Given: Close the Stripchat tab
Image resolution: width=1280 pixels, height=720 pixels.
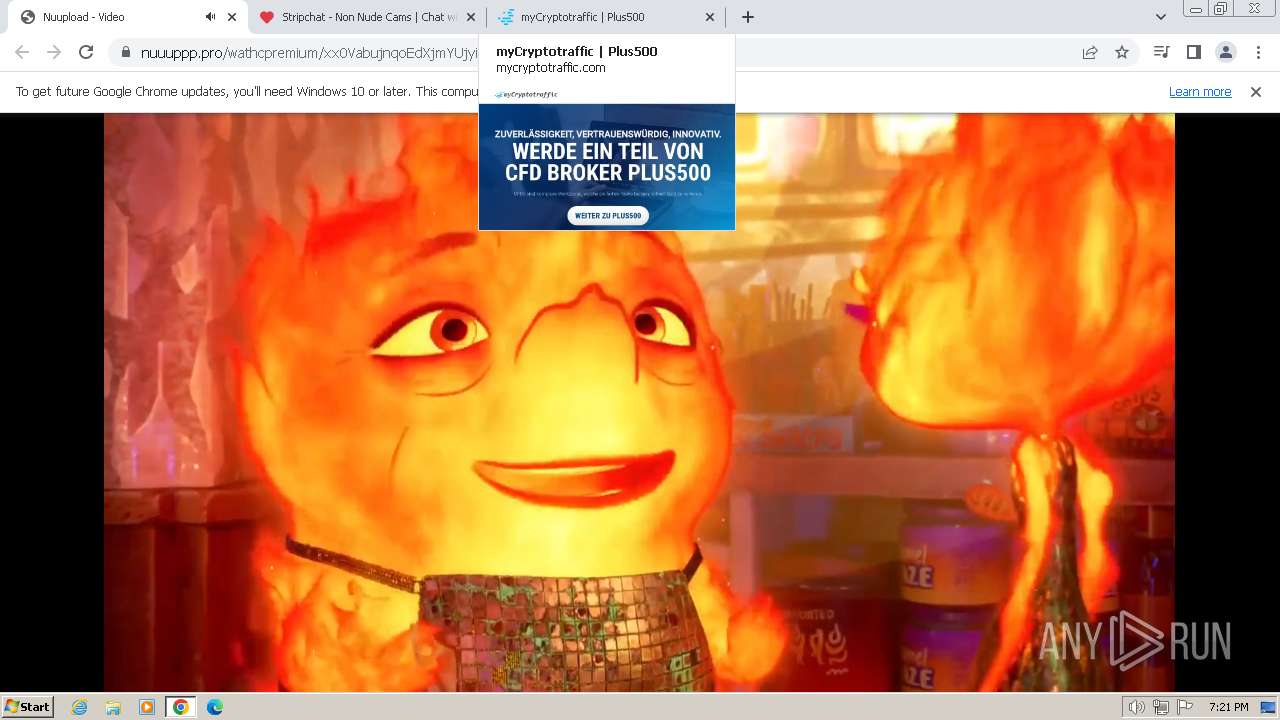Looking at the screenshot, I should [471, 17].
